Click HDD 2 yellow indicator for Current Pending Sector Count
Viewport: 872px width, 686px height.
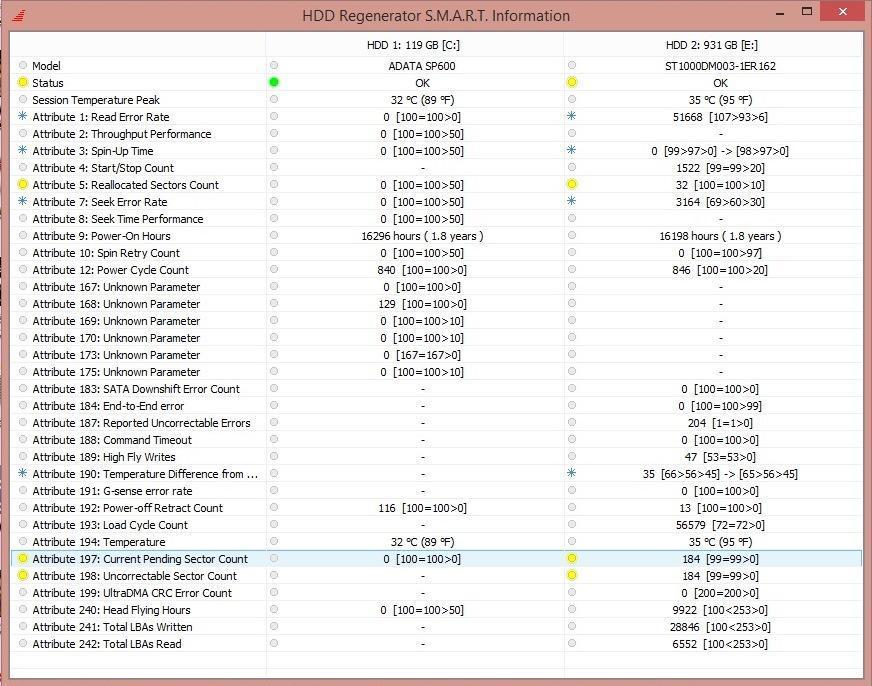(572, 559)
